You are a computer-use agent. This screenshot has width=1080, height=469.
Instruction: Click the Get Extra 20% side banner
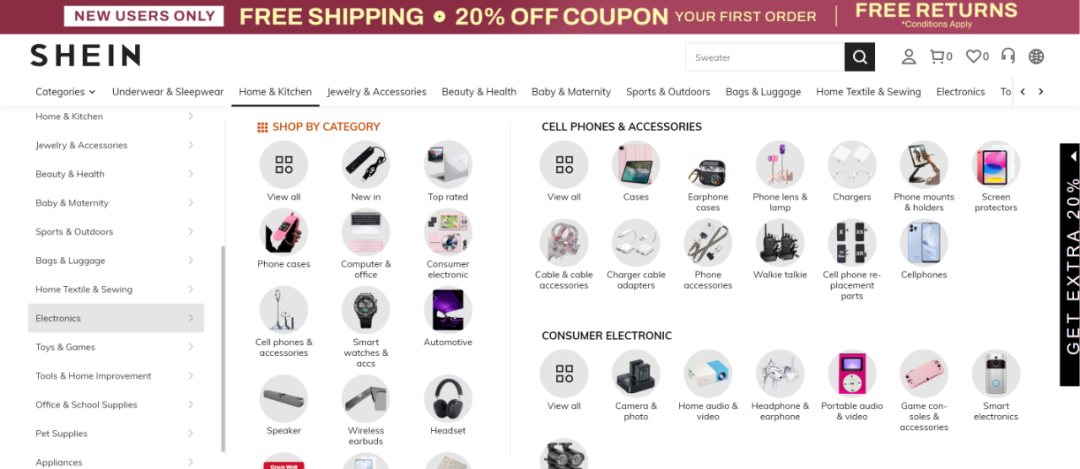1069,265
